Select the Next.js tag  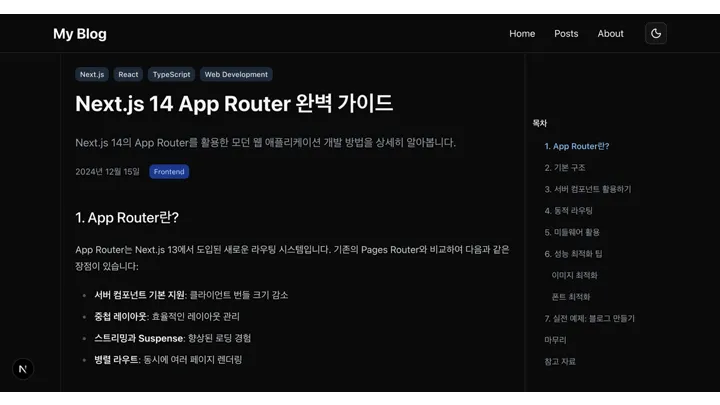point(92,74)
